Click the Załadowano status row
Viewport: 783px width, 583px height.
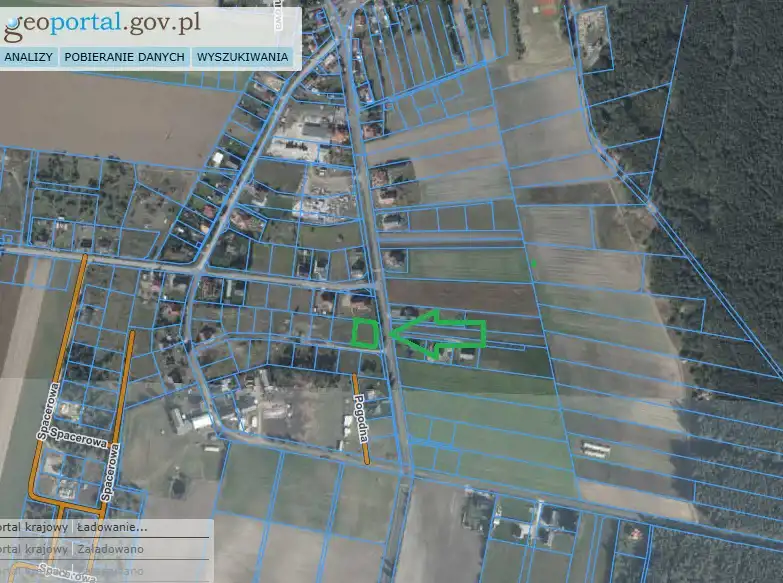pyautogui.click(x=110, y=549)
